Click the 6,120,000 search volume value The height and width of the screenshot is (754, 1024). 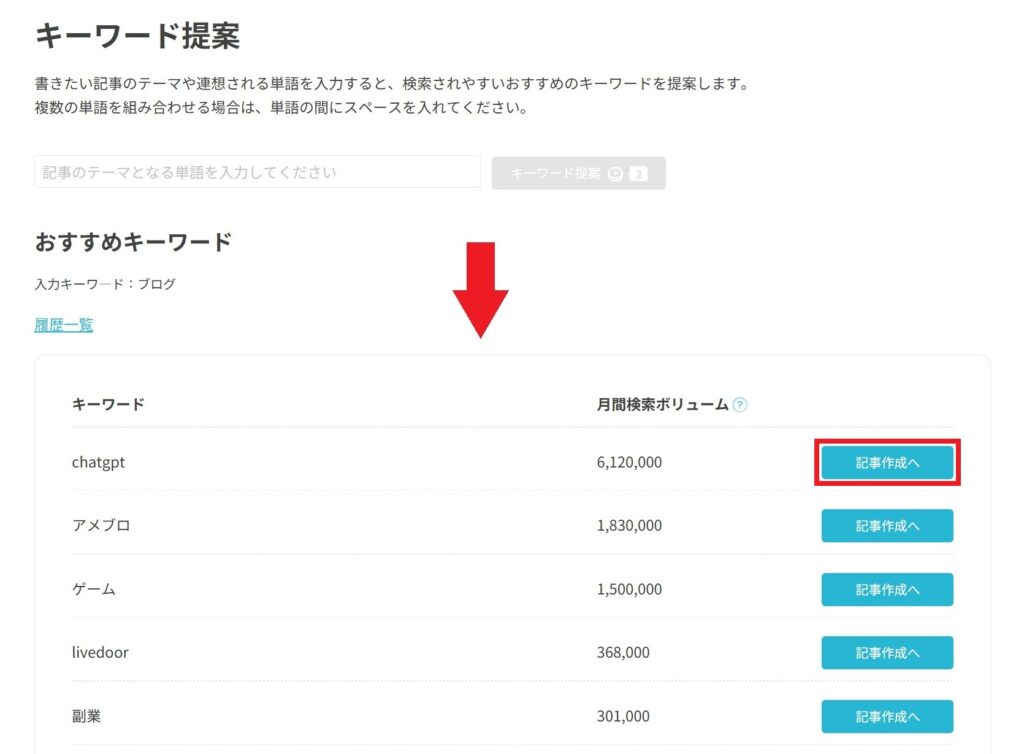click(629, 463)
